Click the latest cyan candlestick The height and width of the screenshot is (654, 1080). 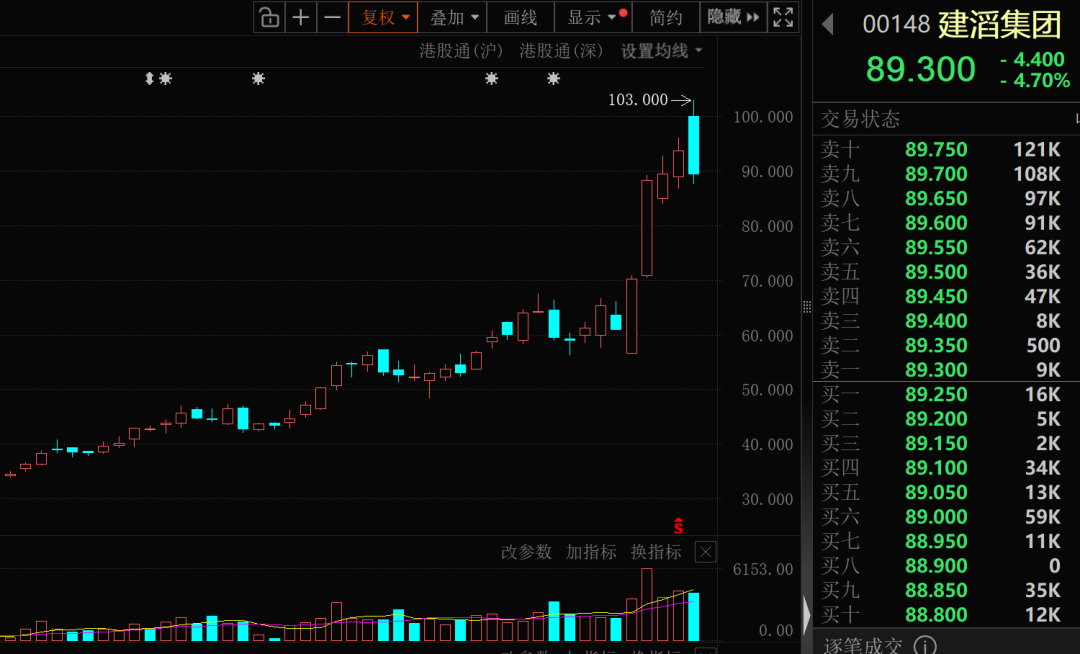(694, 145)
